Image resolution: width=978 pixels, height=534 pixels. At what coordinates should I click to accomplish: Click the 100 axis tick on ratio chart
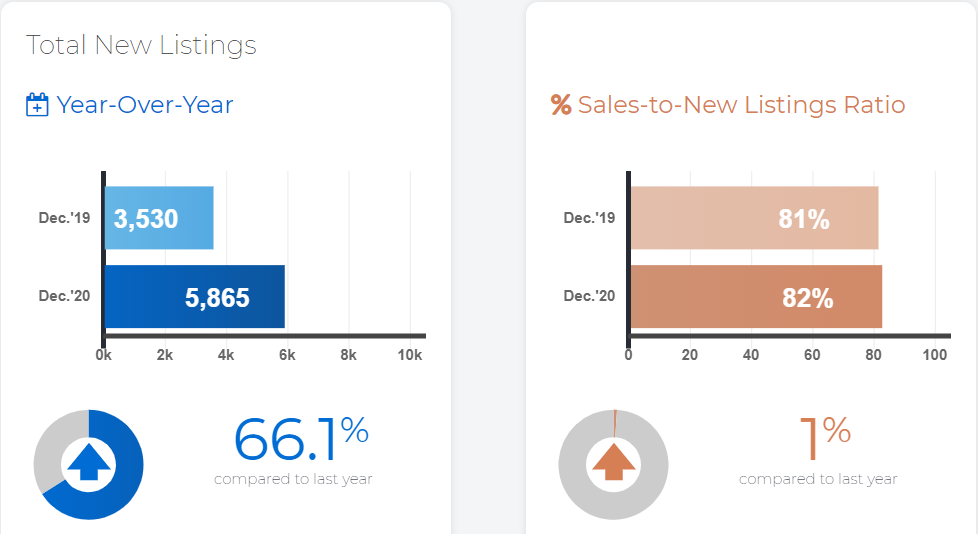(x=934, y=355)
